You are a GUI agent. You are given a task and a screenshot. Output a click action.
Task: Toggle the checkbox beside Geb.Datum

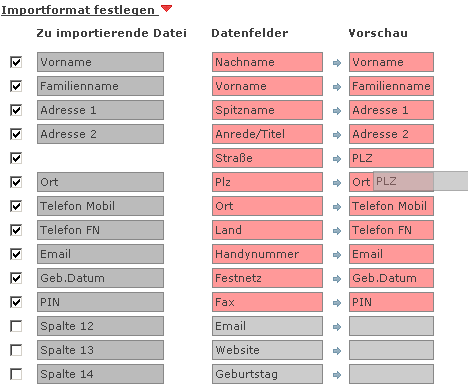[x=16, y=278]
